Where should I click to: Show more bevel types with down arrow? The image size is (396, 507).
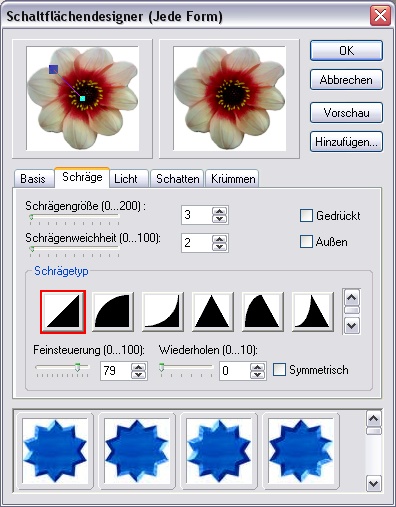(352, 325)
